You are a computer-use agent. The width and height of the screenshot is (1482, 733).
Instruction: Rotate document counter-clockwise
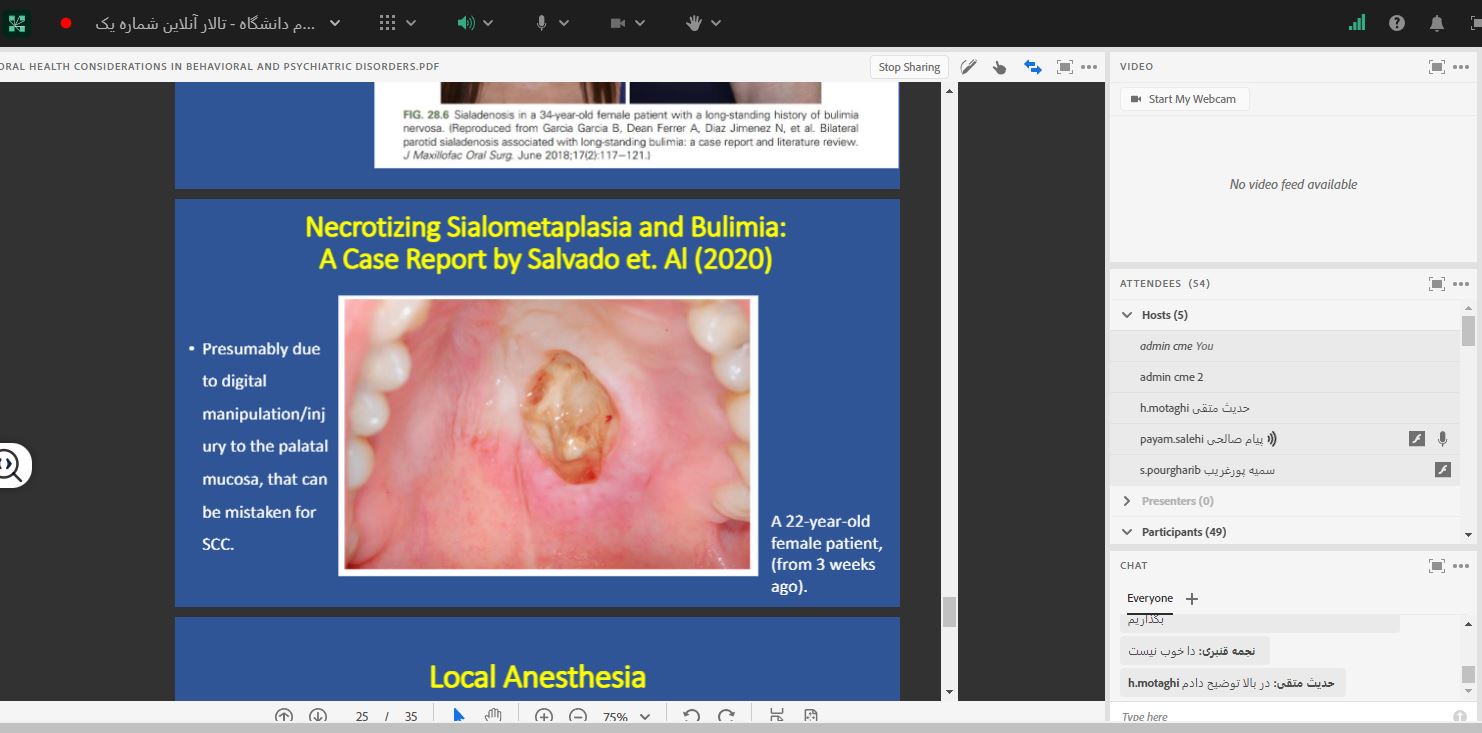pos(691,716)
